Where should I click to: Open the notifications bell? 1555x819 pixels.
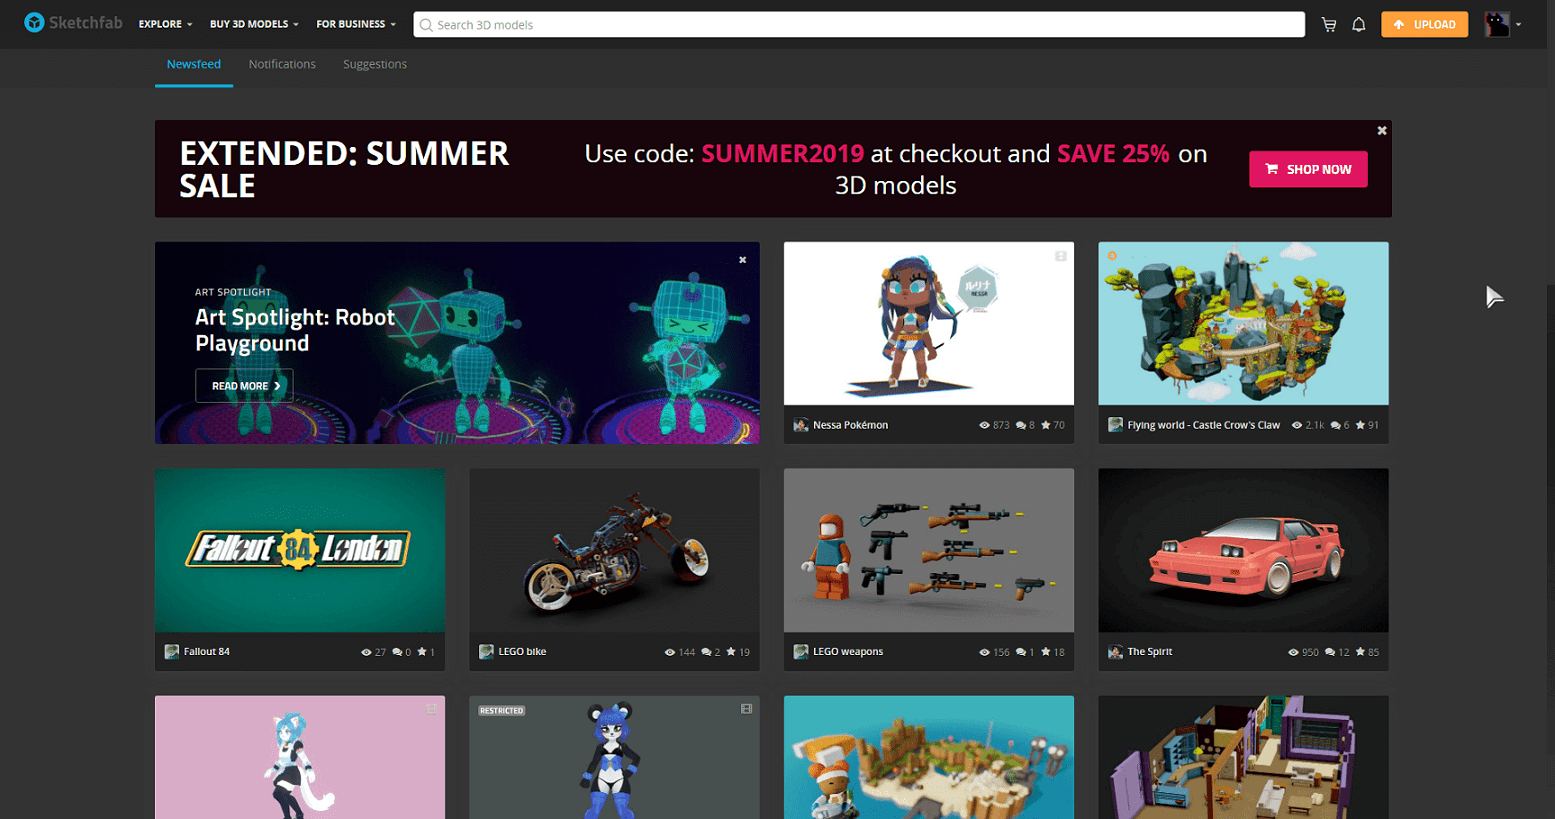1359,25
